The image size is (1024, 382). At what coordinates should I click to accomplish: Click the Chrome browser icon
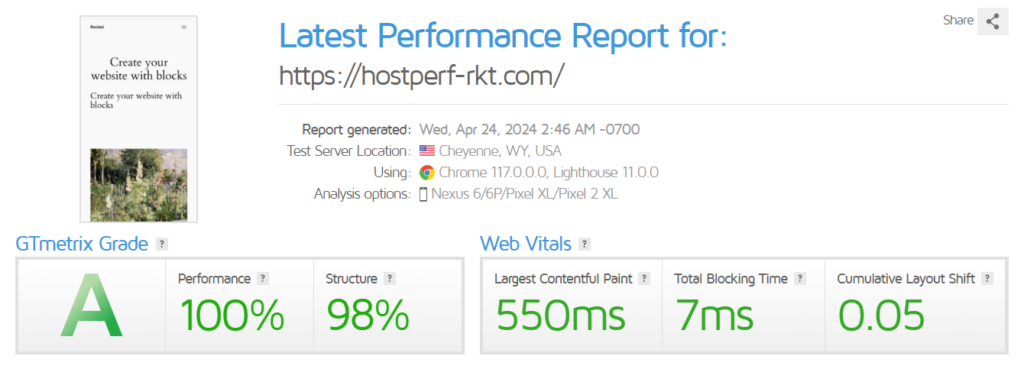[x=427, y=173]
